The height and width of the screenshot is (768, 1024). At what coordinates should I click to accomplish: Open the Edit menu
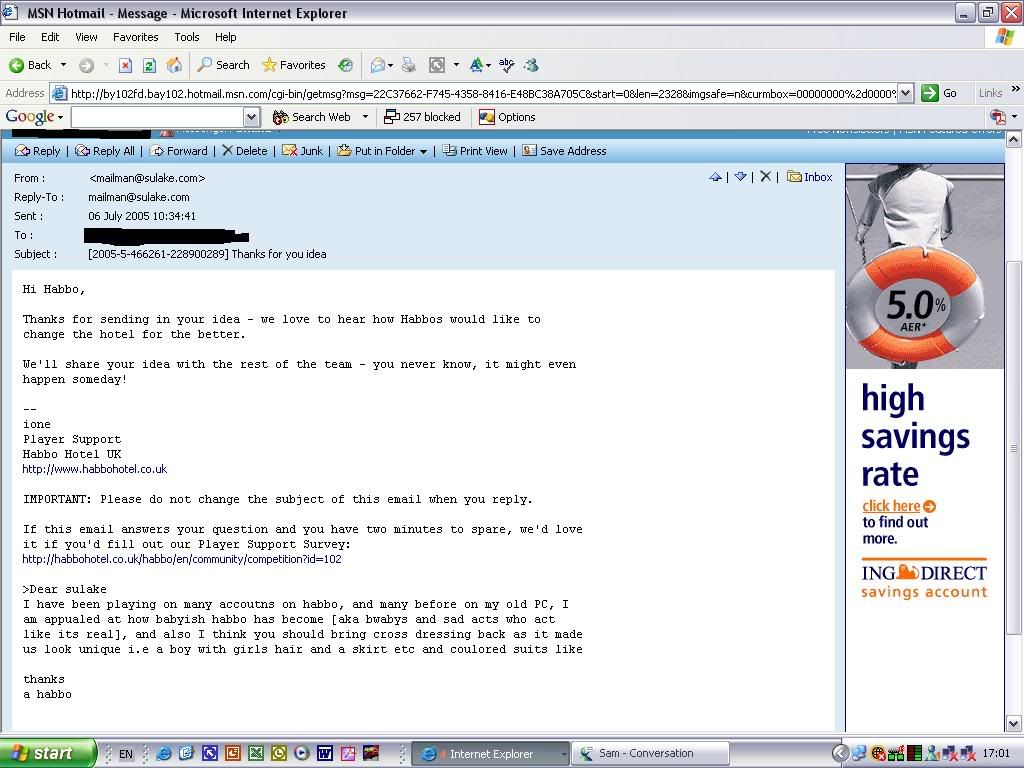click(50, 37)
